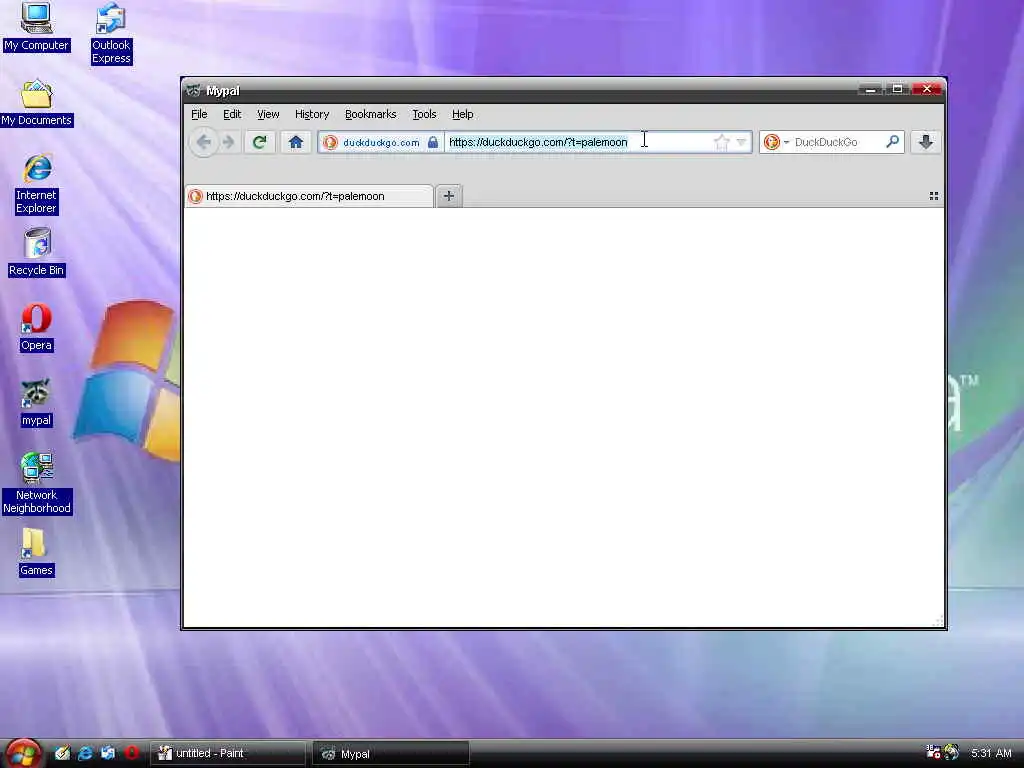This screenshot has height=768, width=1024.
Task: Select Internet Explorer desktop icon
Action: coord(37,184)
